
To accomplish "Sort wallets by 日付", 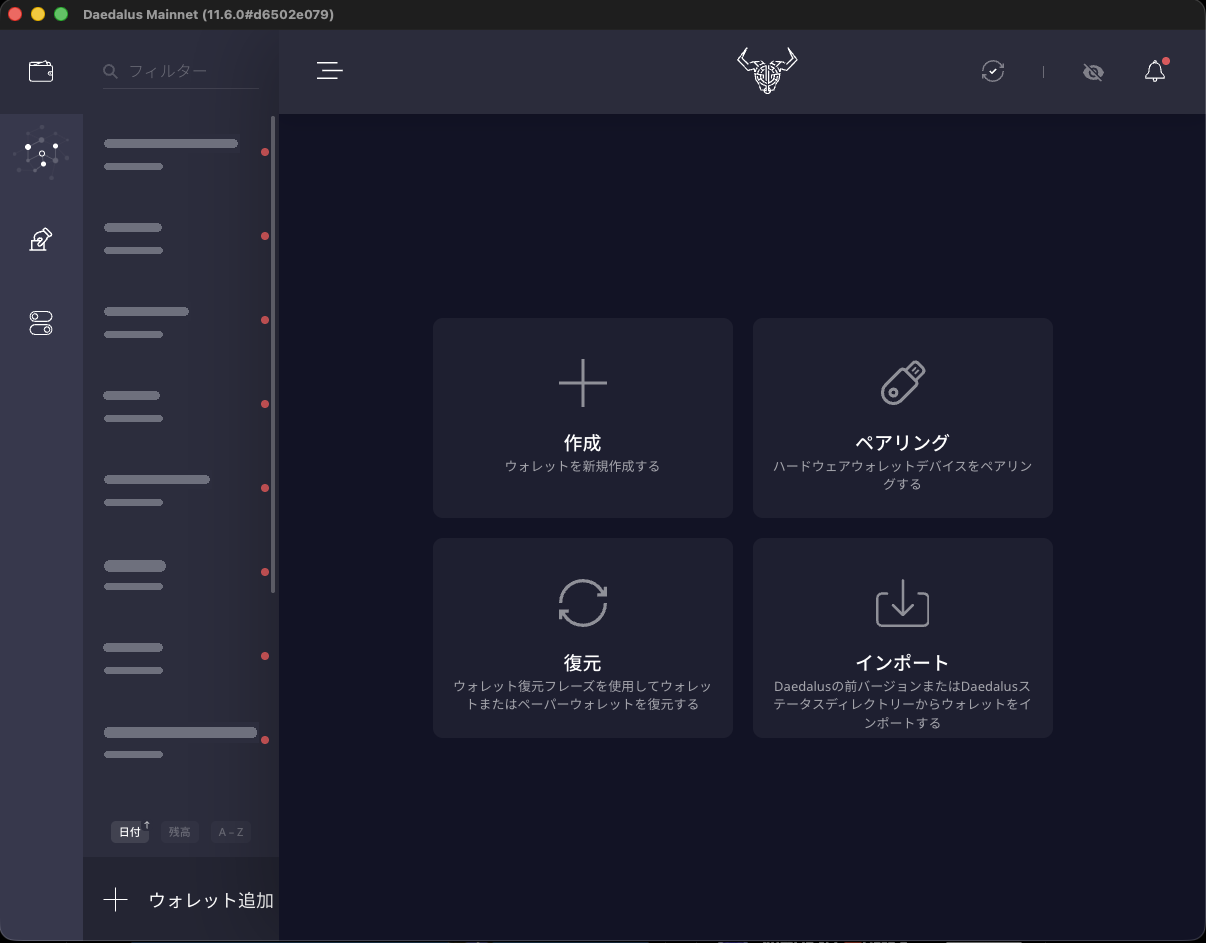I will [130, 832].
